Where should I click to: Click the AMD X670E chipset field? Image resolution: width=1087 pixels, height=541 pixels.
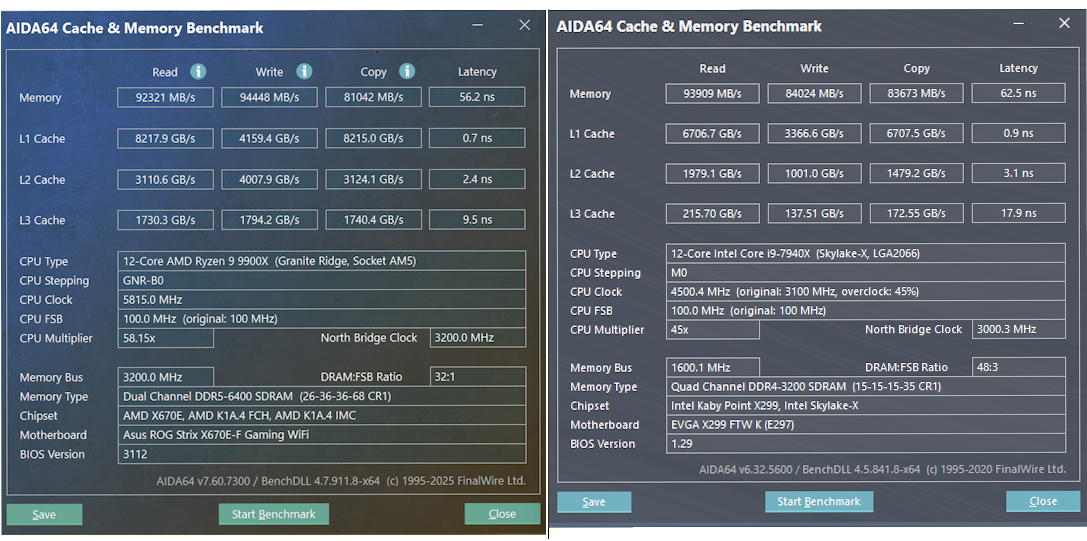(322, 415)
